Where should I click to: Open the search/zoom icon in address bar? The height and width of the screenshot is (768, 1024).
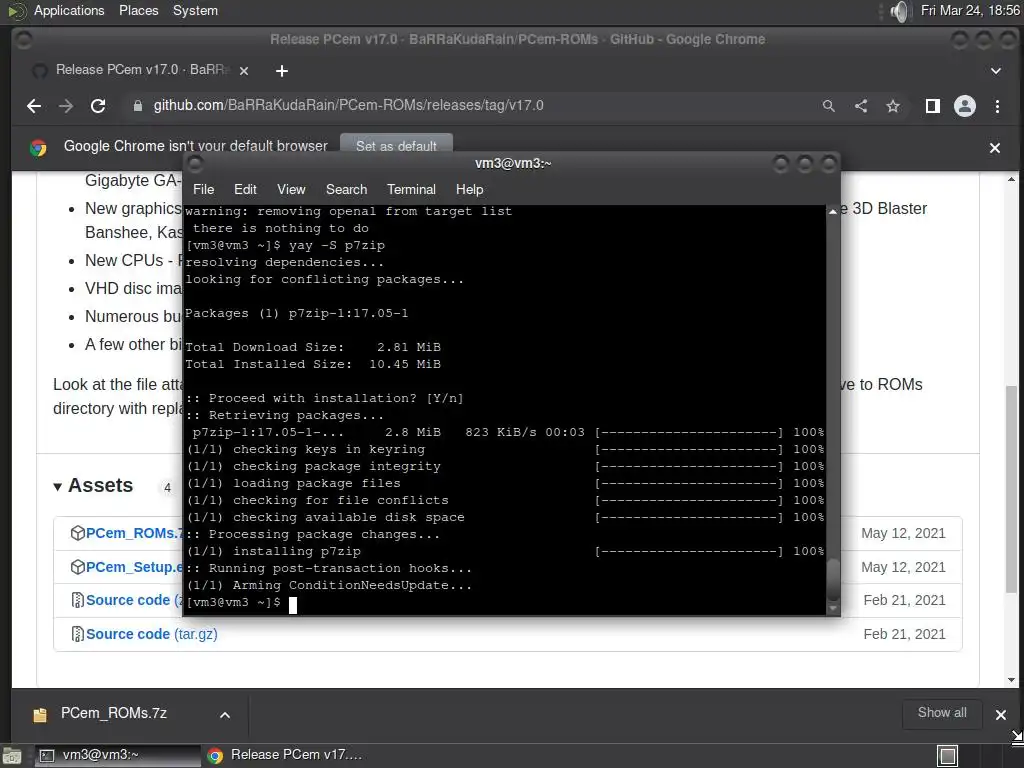coord(829,106)
